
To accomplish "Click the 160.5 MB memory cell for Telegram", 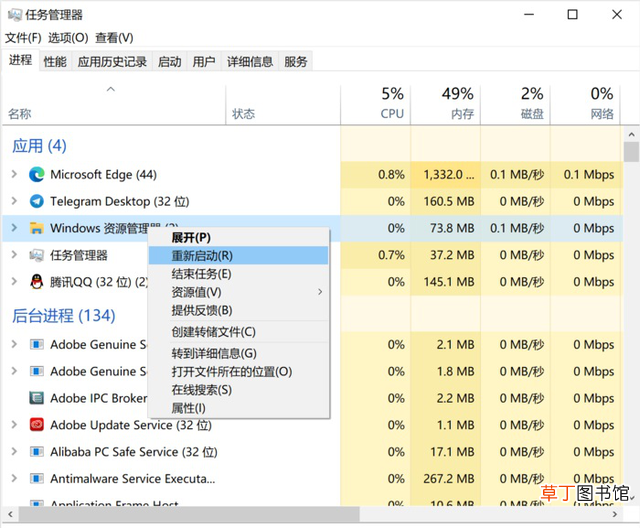I will pyautogui.click(x=445, y=201).
